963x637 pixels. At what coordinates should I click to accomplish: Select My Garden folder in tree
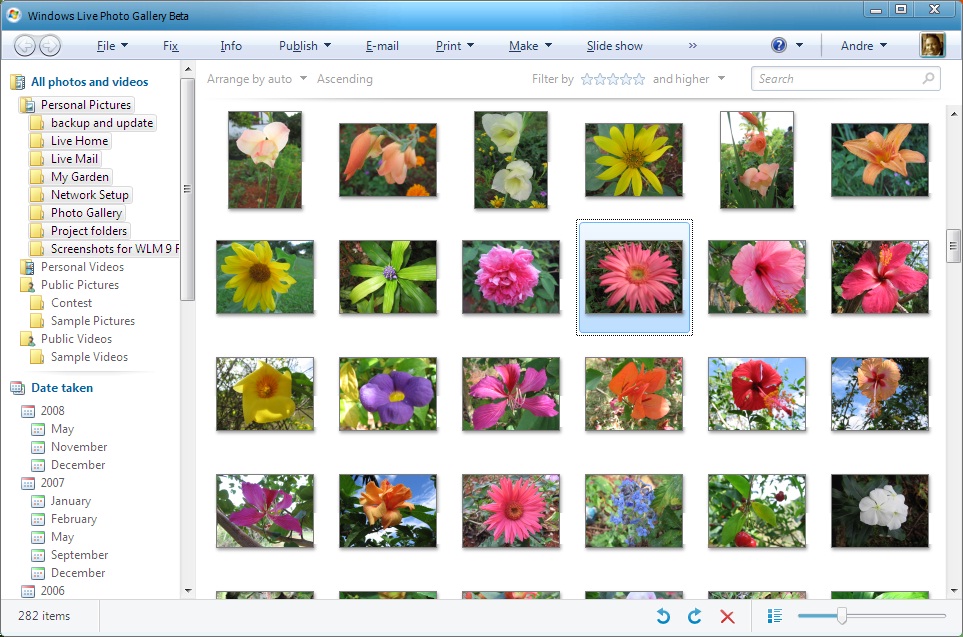coord(79,177)
